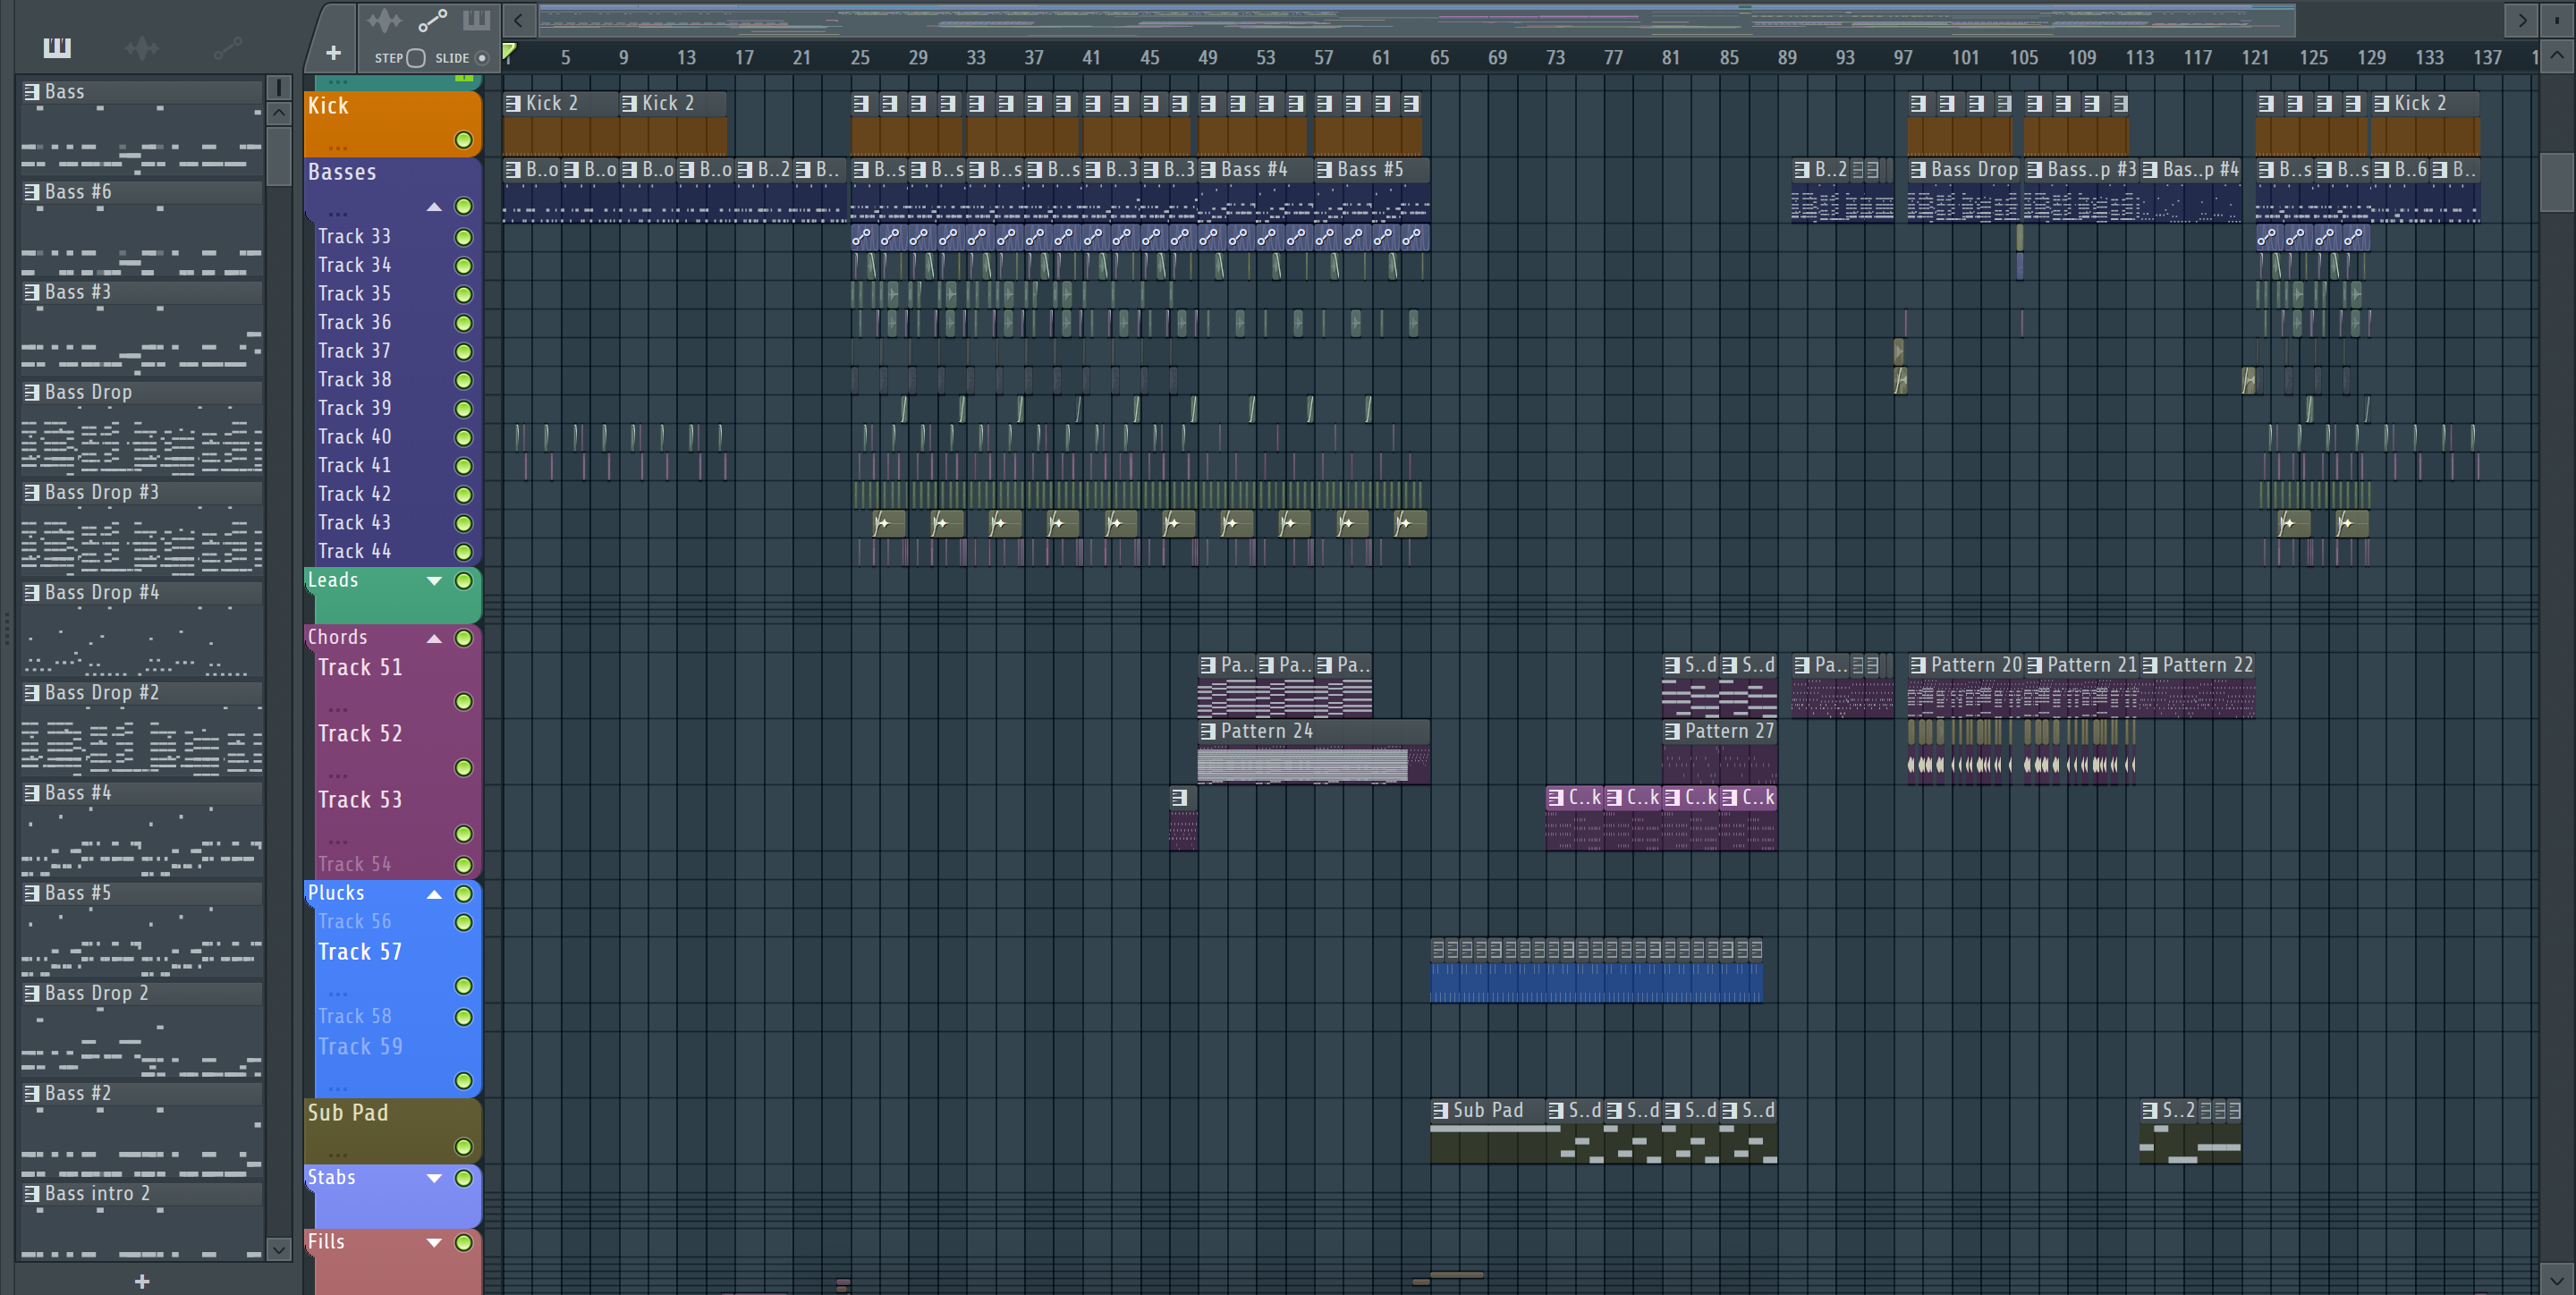The height and width of the screenshot is (1295, 2576).
Task: Click the zoom button in the top-right corner
Action: [2557, 20]
